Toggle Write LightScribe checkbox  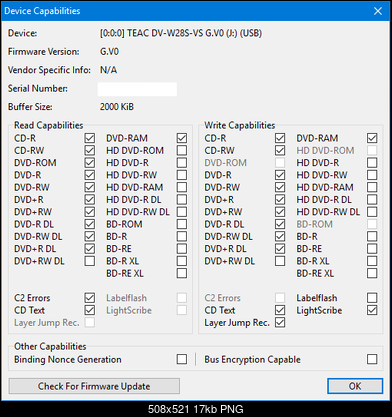pos(372,310)
